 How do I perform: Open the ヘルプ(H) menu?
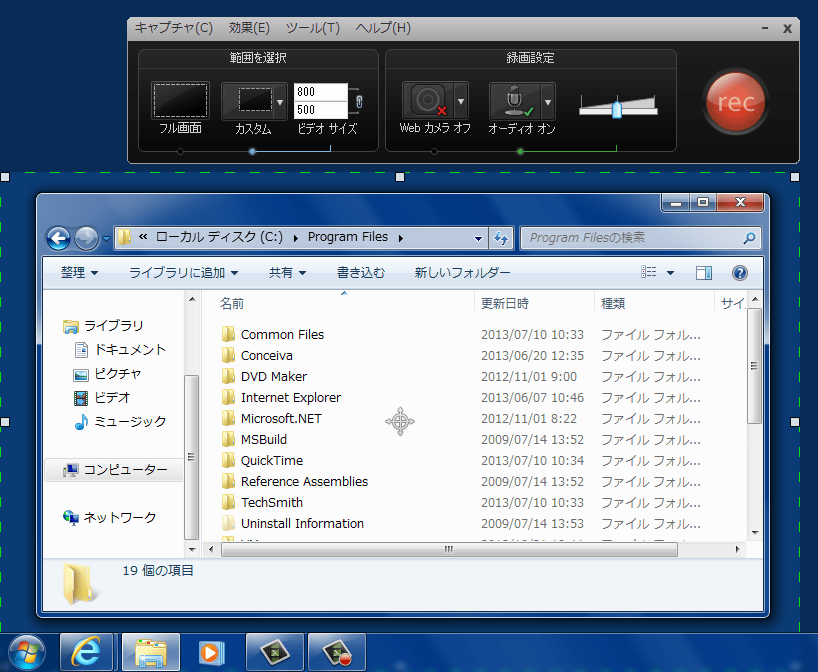click(x=383, y=28)
